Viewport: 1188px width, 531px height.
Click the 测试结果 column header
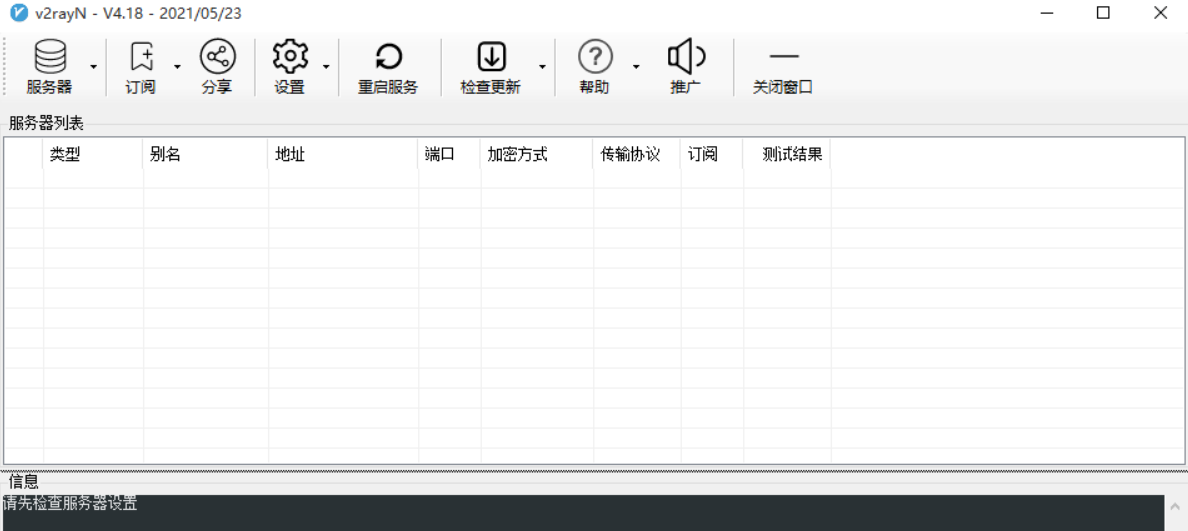pos(786,155)
